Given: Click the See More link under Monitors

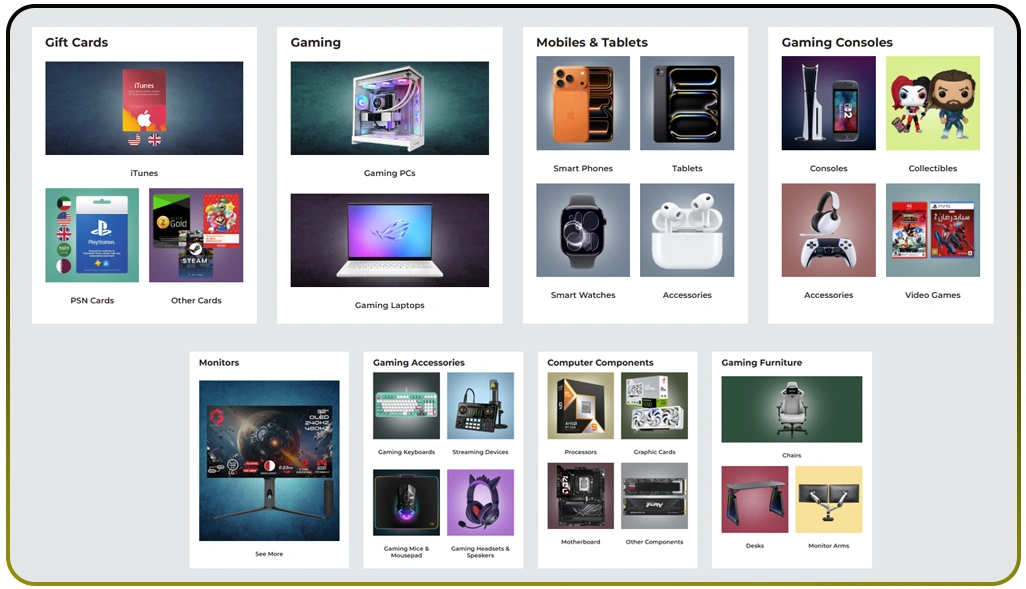Looking at the screenshot, I should click(269, 554).
